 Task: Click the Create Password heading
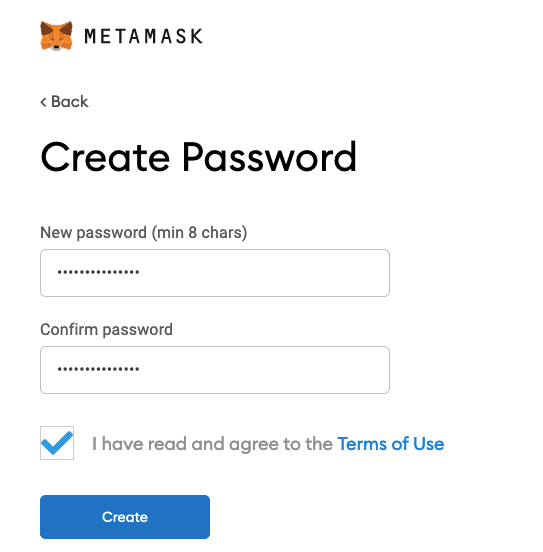pyautogui.click(x=199, y=157)
